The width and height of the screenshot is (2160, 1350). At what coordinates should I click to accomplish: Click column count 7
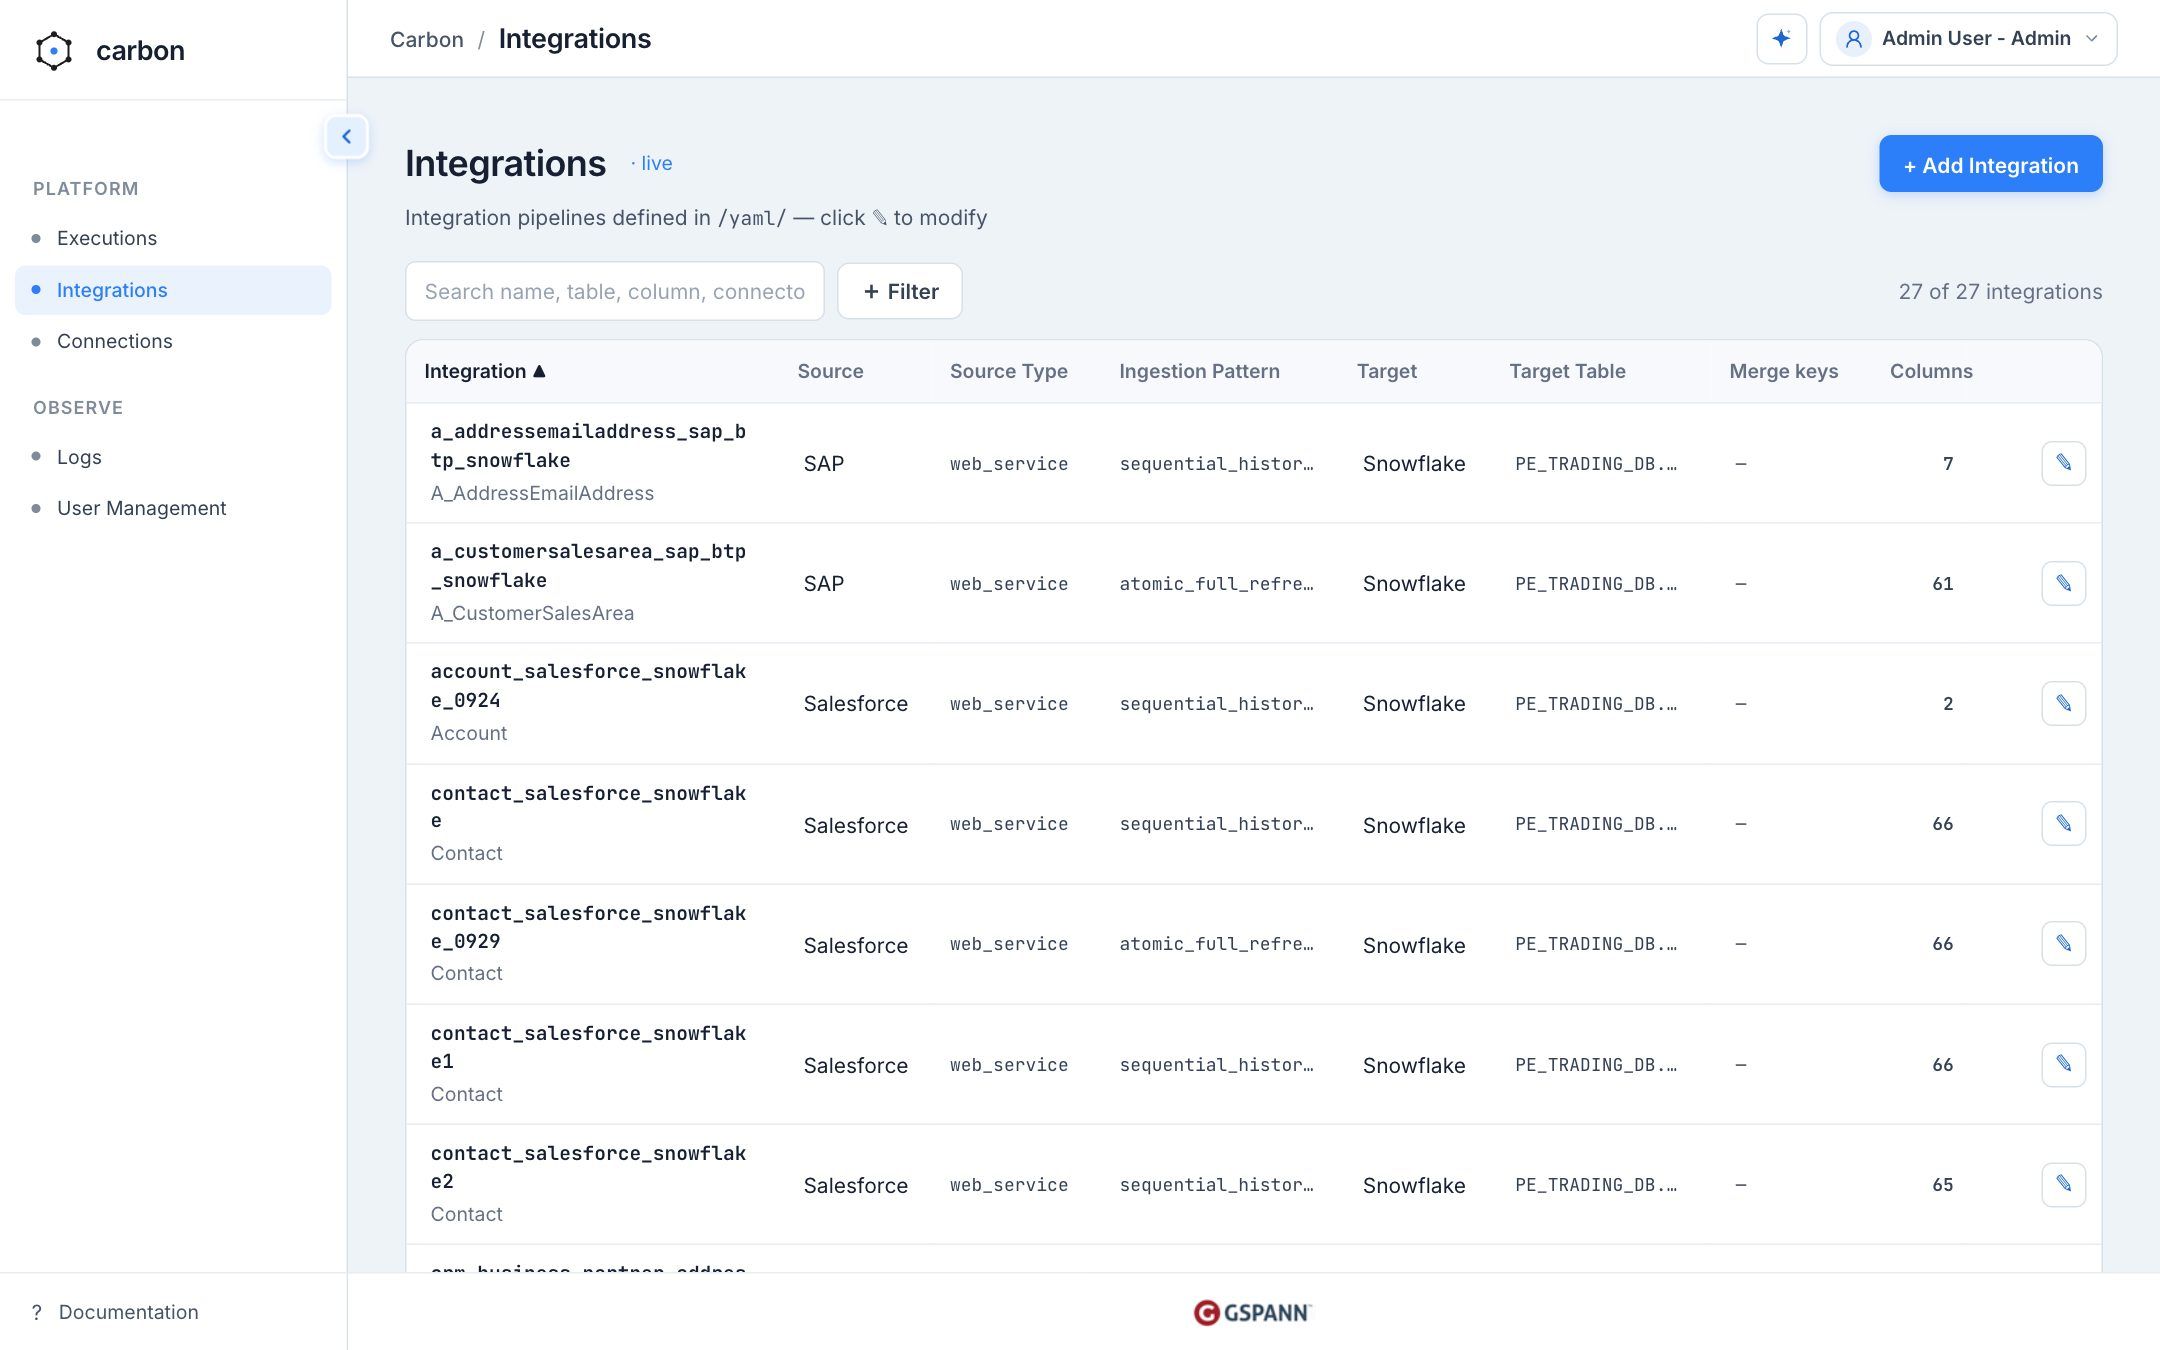[1948, 463]
